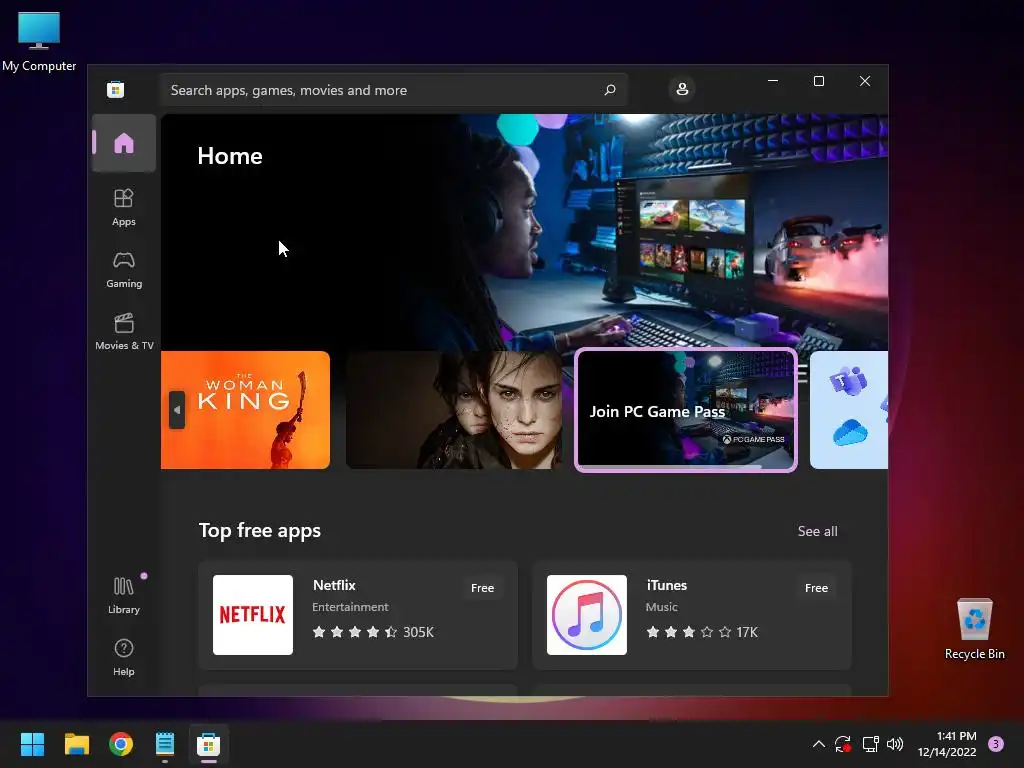Select the My Computer desktop icon

[x=39, y=42]
